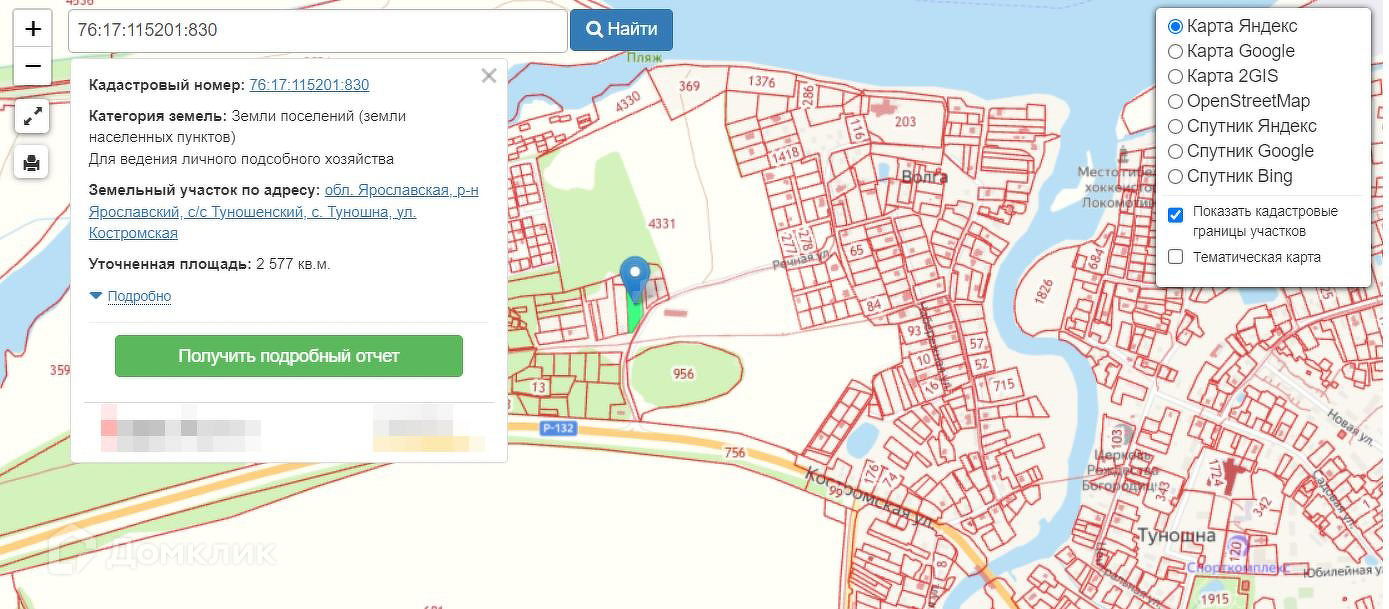Toggle fullscreen map view icon
Screen dimensions: 1389x609
32,117
